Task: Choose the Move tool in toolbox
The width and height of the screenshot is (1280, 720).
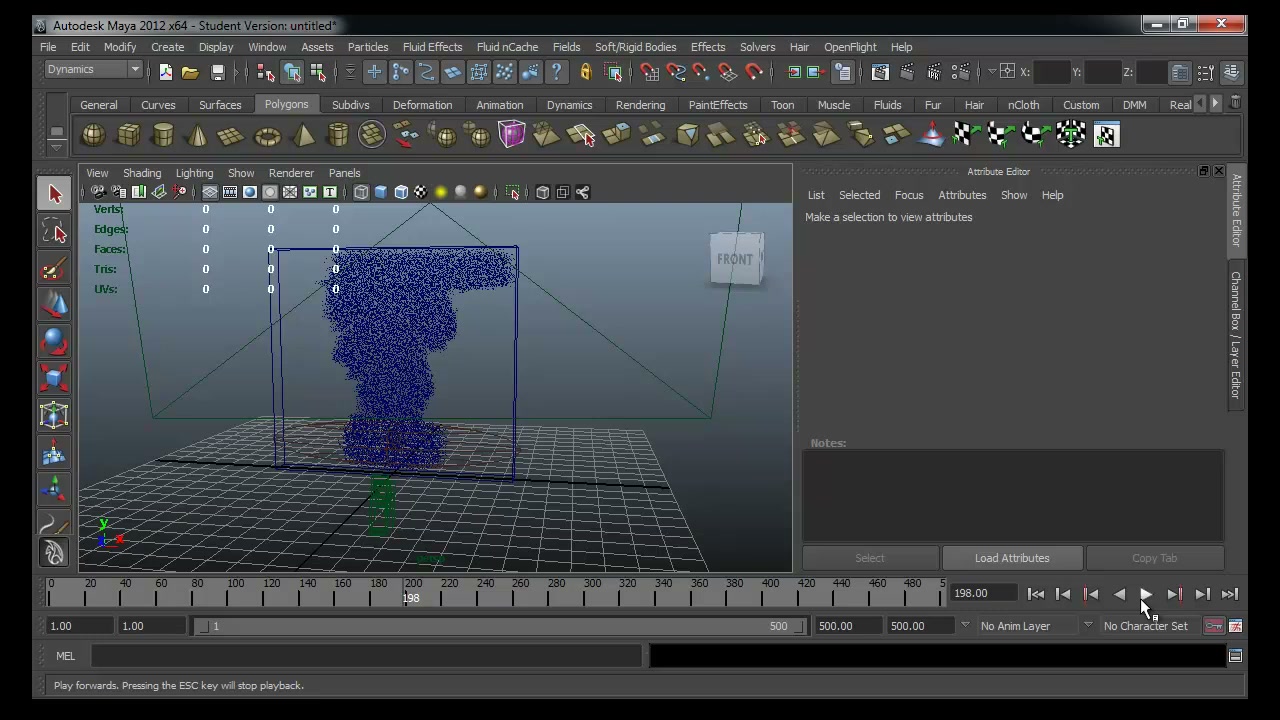Action: (54, 305)
